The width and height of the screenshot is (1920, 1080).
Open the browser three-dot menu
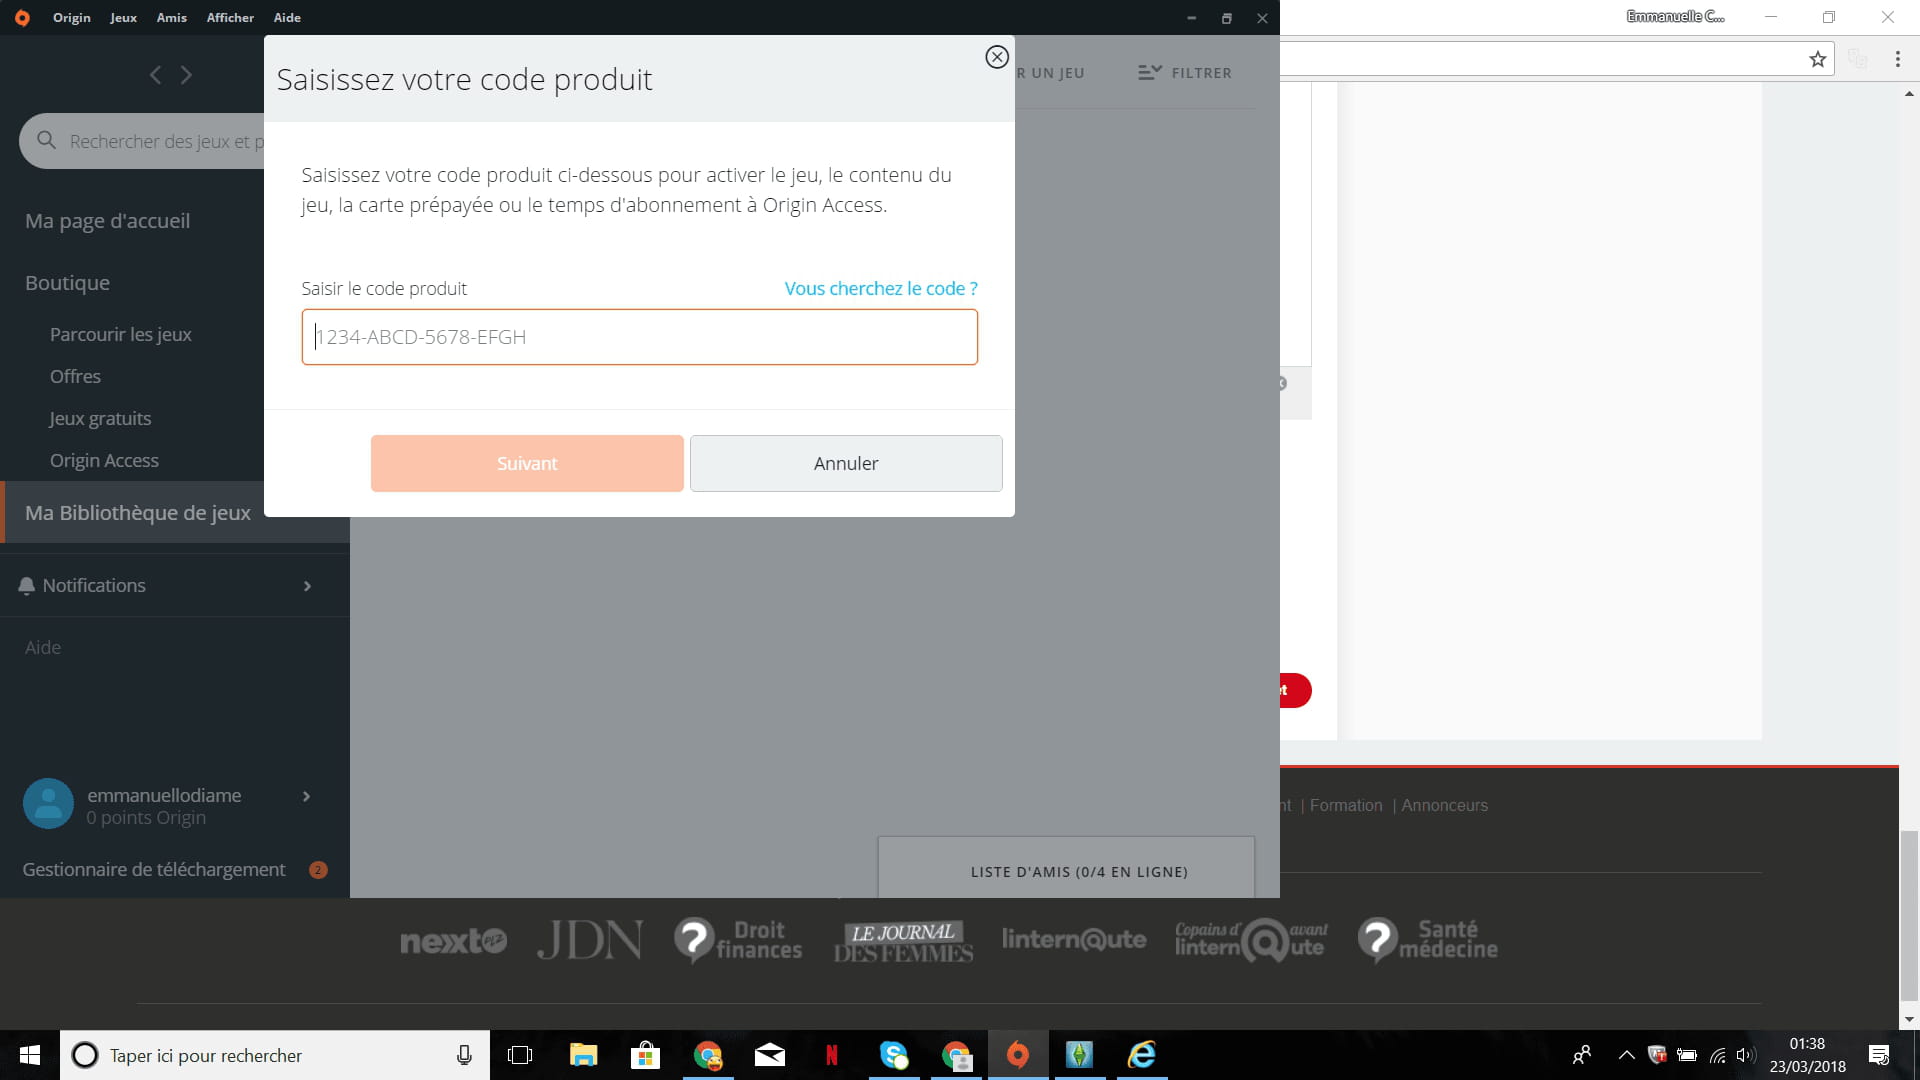(1897, 59)
